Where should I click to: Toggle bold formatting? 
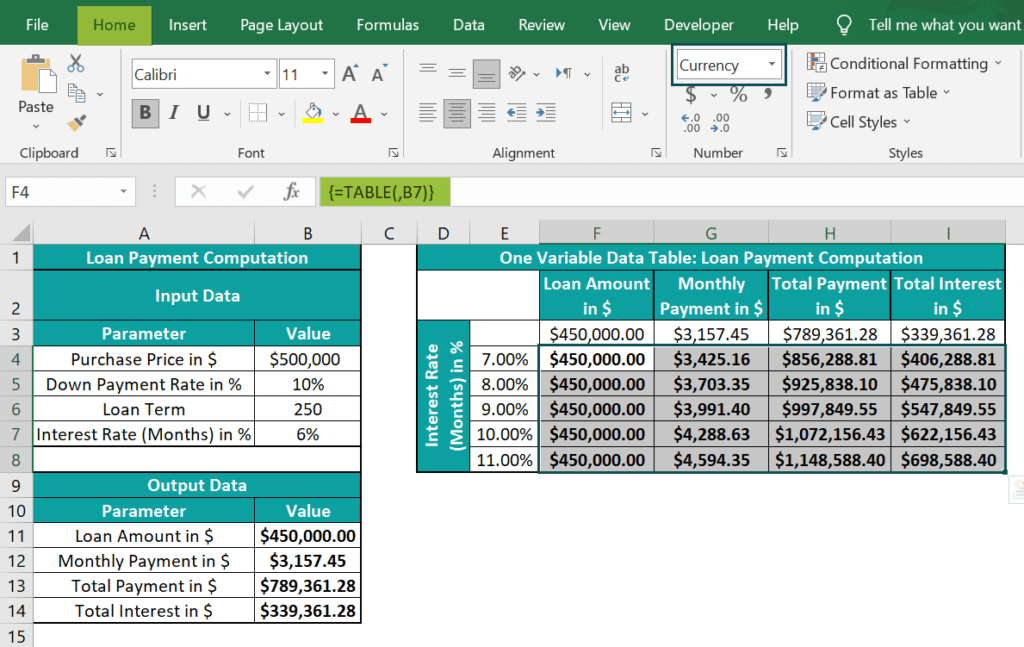point(143,113)
